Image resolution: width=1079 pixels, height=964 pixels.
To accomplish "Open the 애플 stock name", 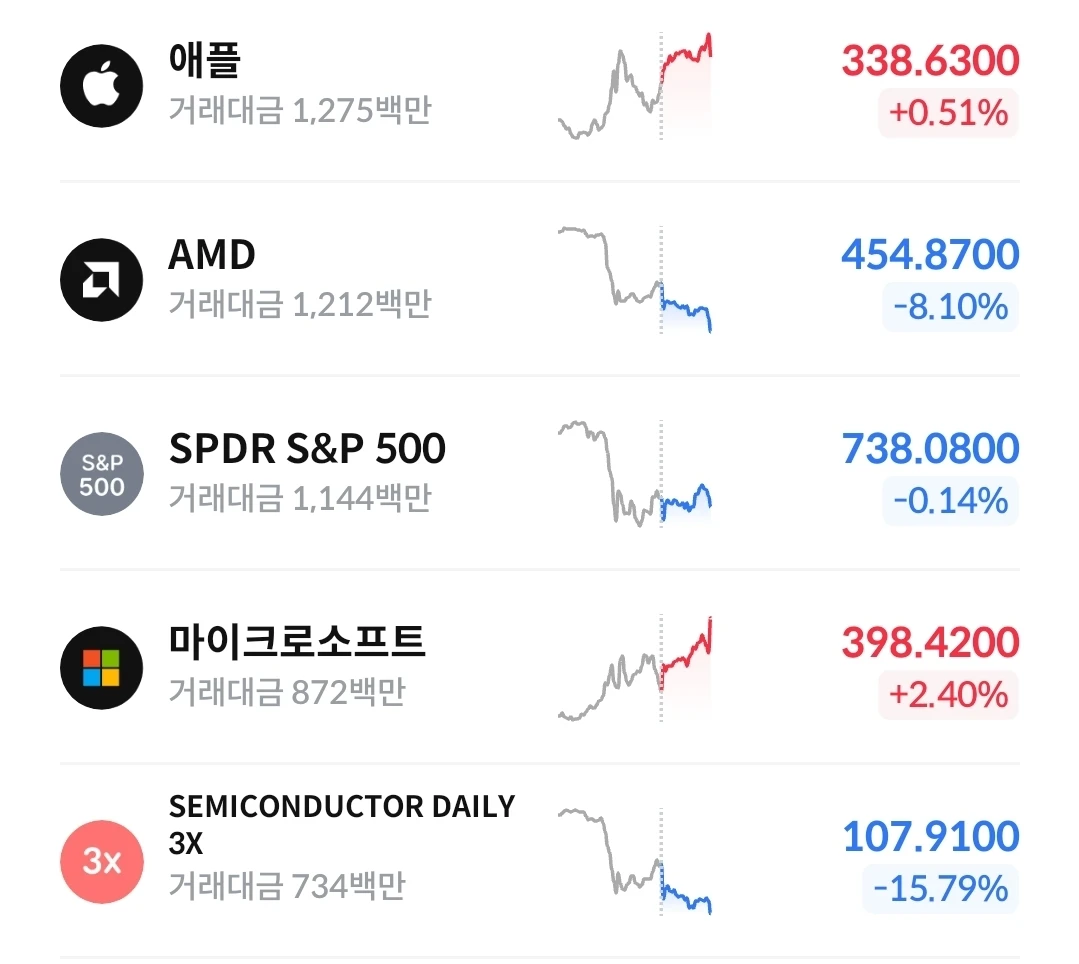I will (205, 60).
